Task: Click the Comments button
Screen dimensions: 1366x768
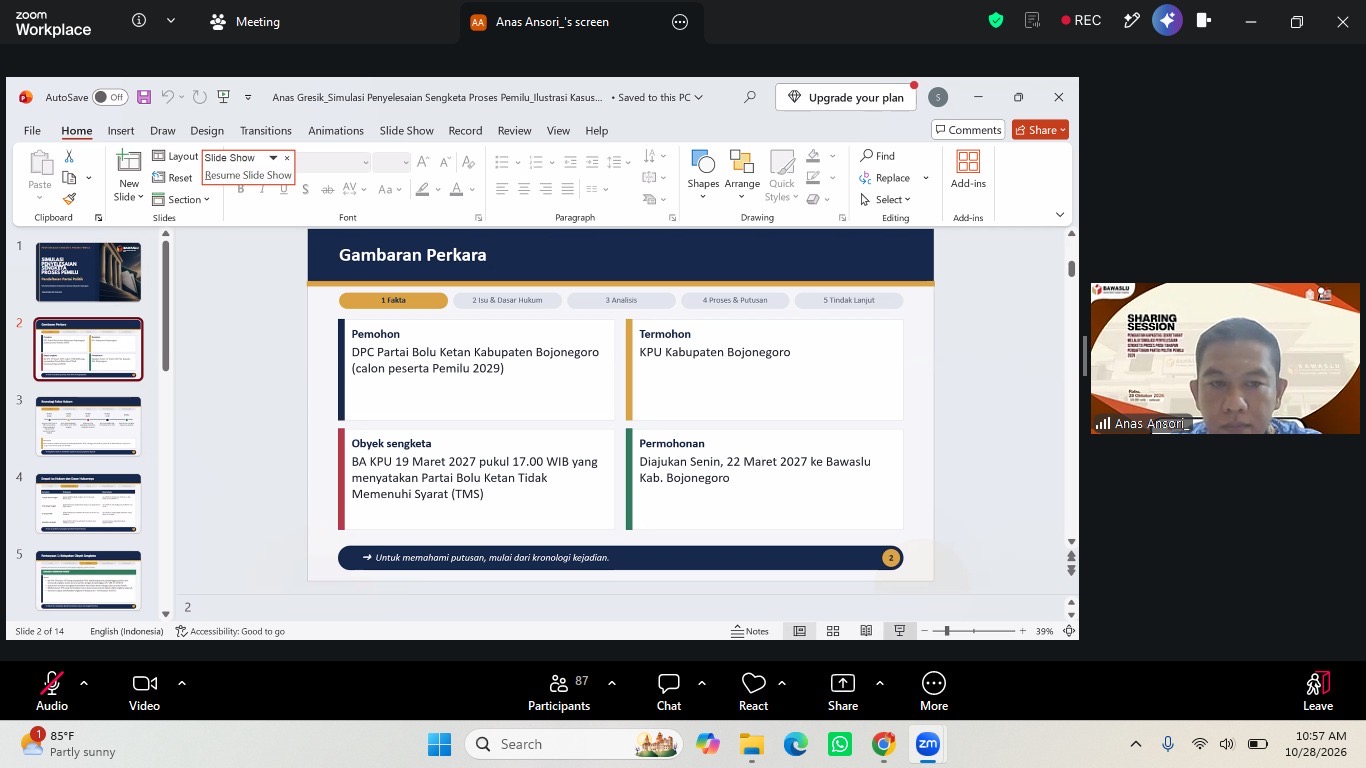Action: (x=968, y=130)
